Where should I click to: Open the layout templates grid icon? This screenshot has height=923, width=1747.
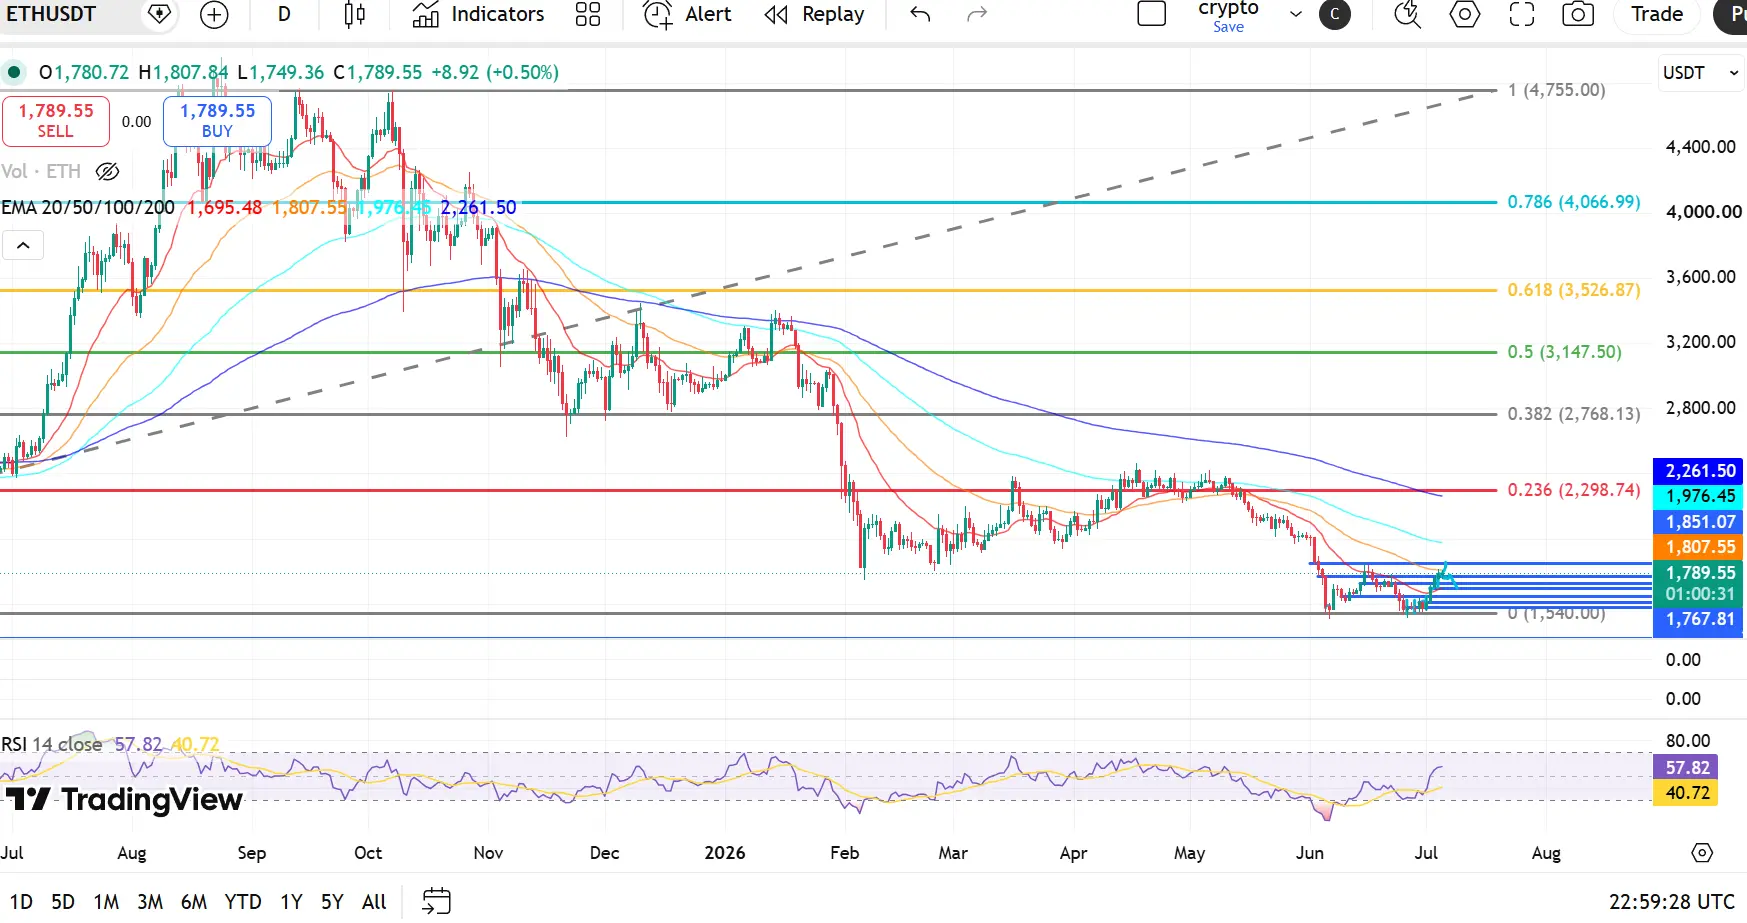(588, 14)
